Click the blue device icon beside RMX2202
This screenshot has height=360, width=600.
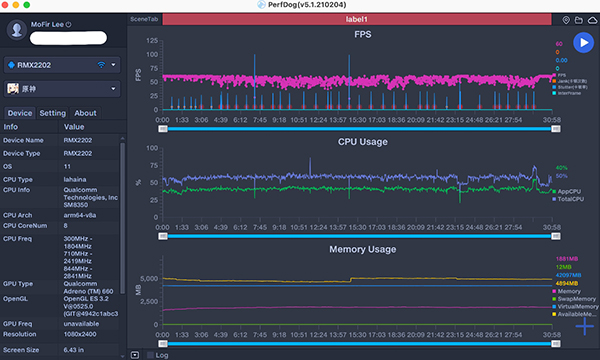click(11, 65)
